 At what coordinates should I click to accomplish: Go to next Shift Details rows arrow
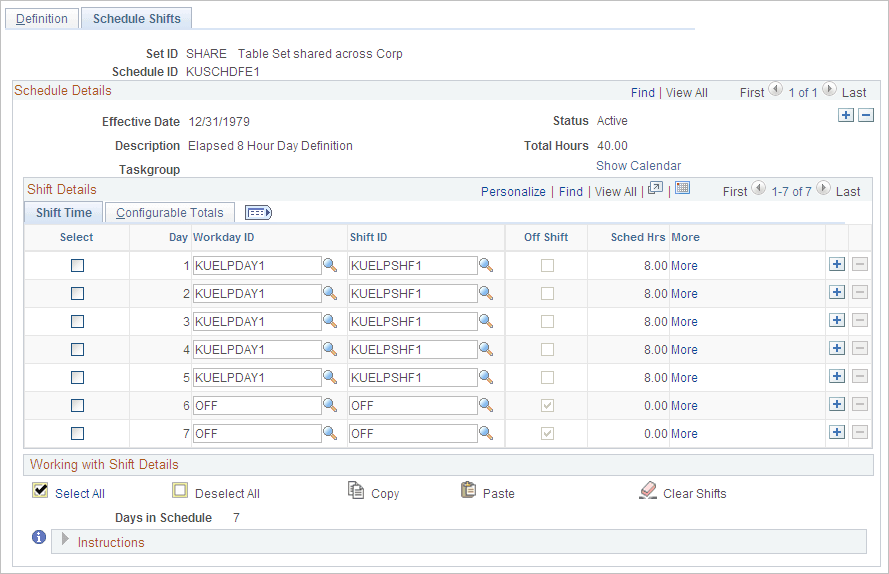click(823, 188)
